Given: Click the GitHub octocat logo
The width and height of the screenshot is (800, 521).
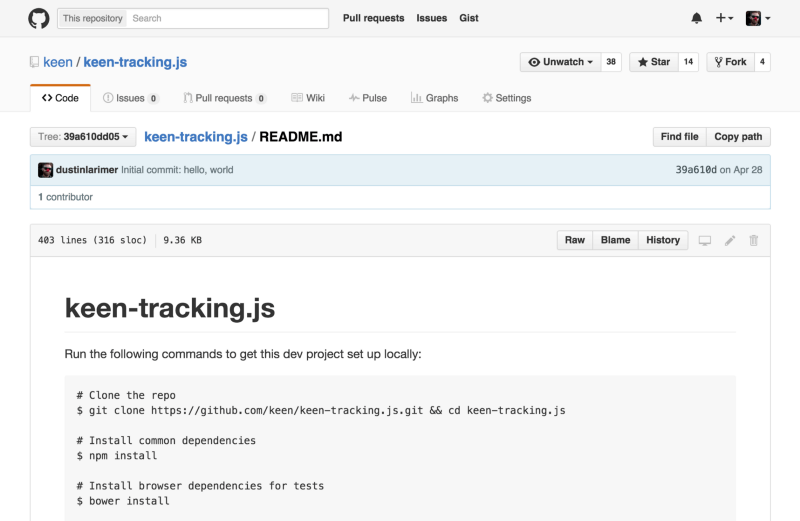Looking at the screenshot, I should coord(39,18).
